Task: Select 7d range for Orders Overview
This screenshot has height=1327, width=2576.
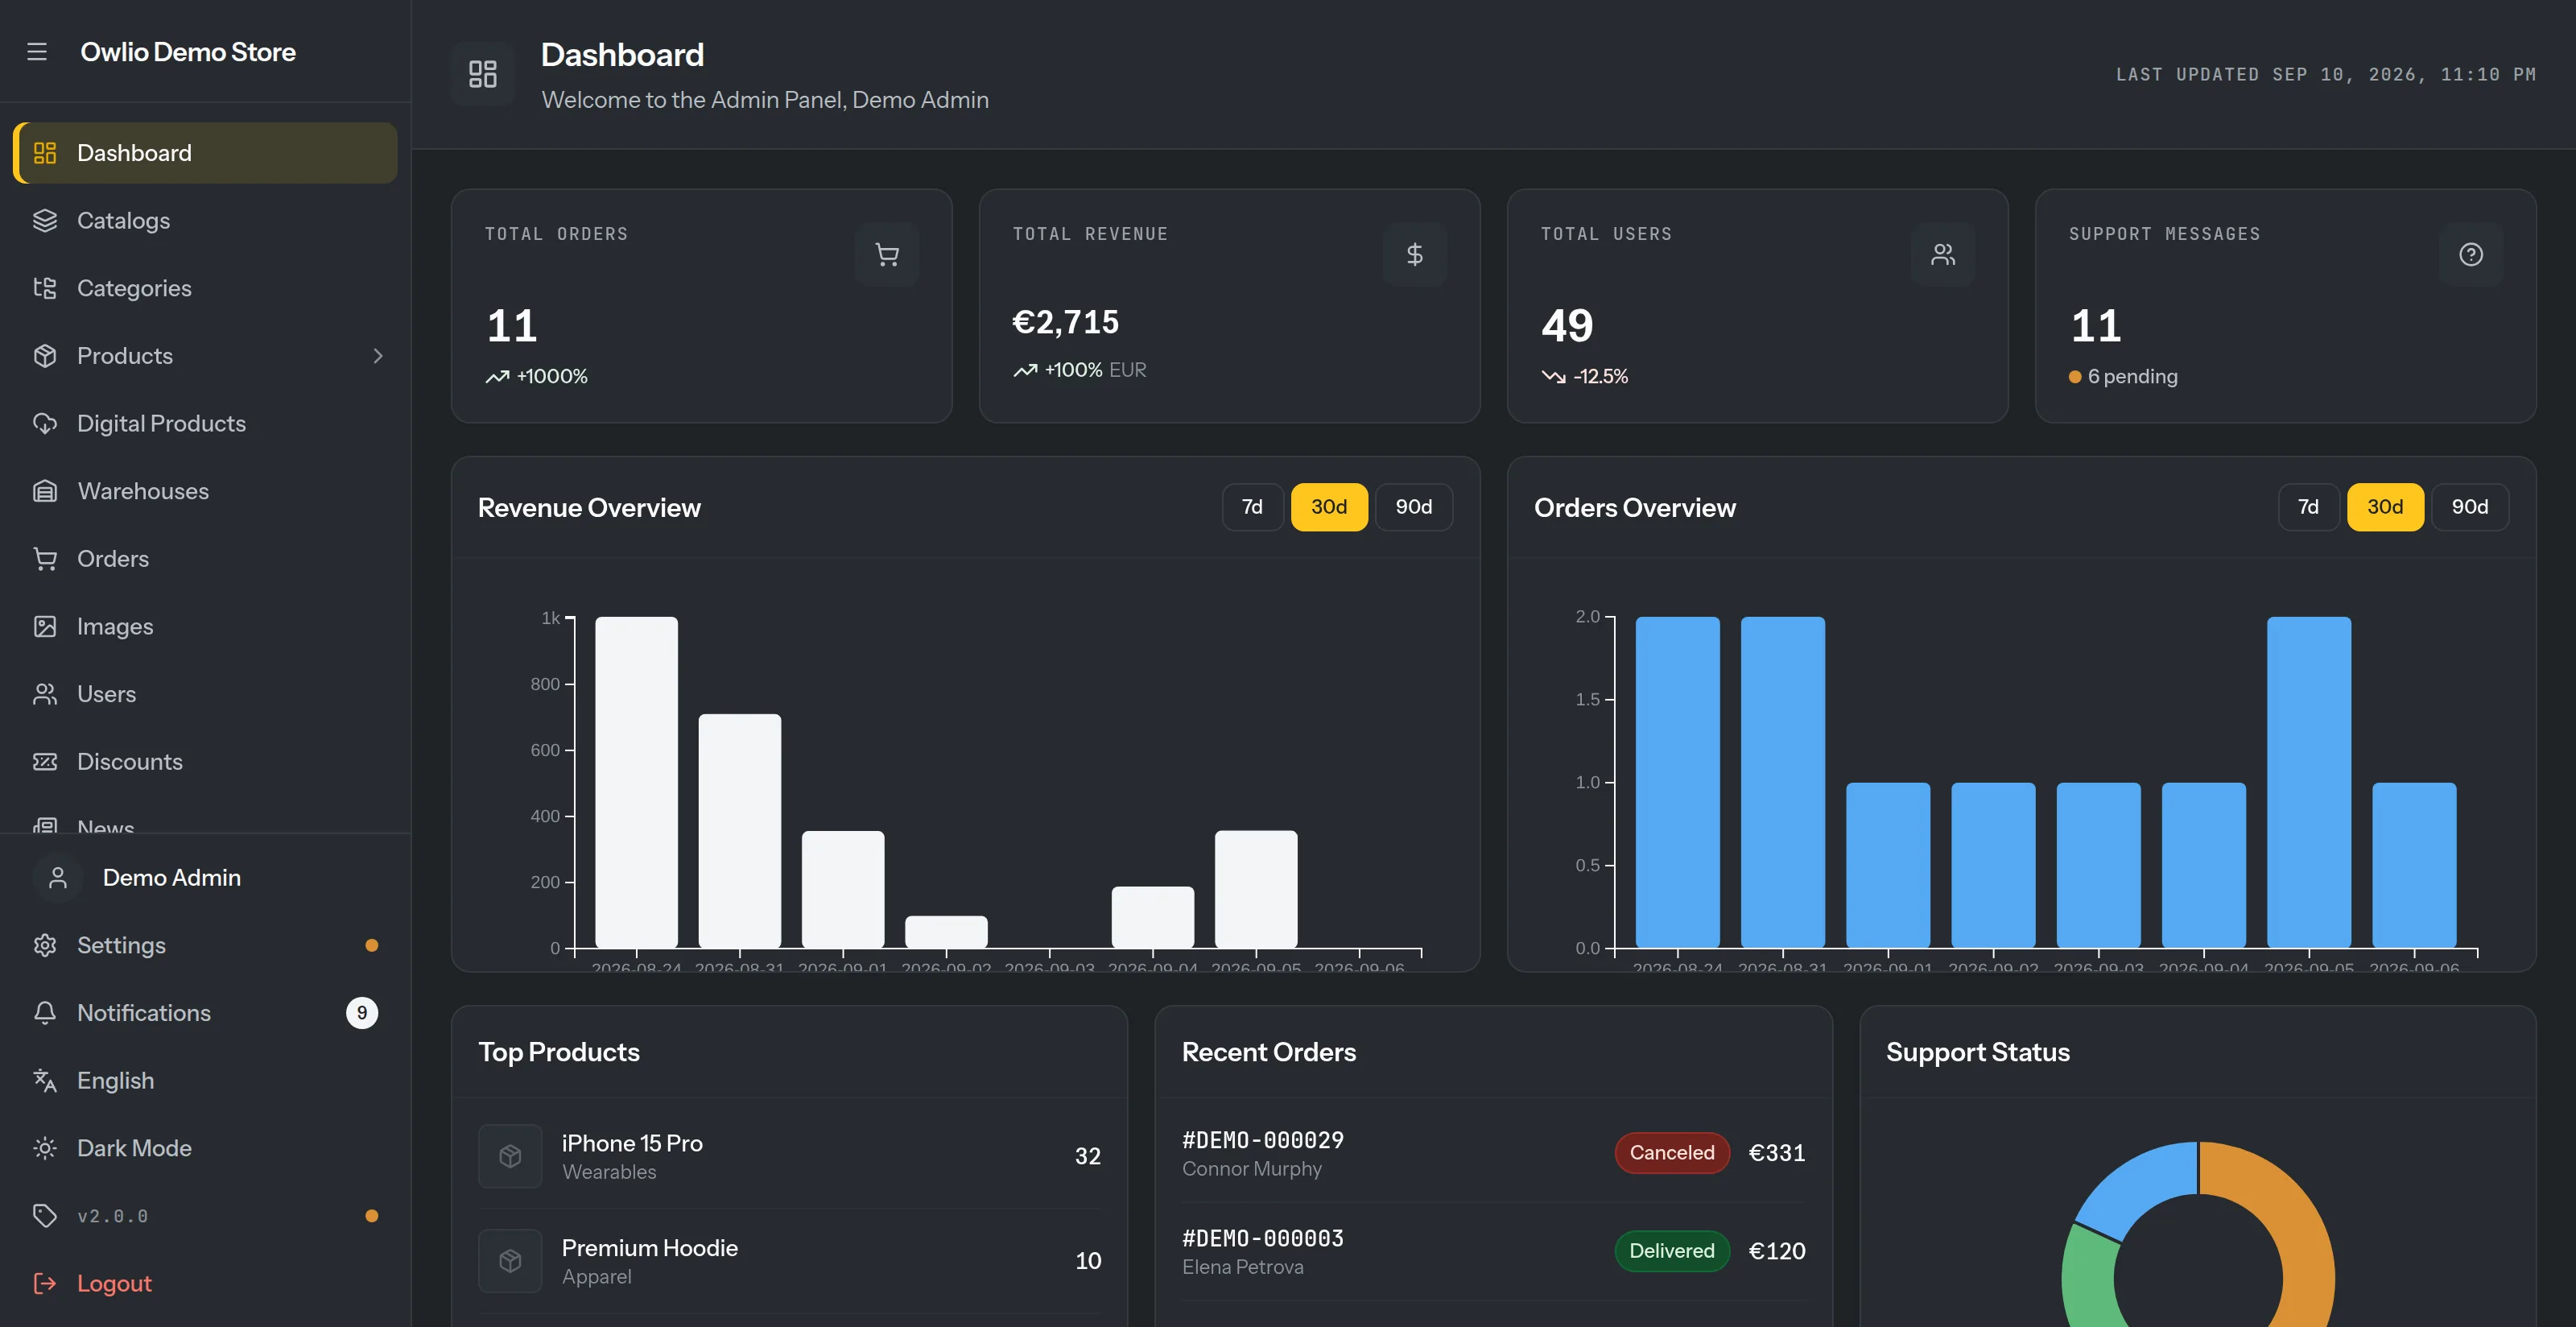Action: coord(2308,507)
